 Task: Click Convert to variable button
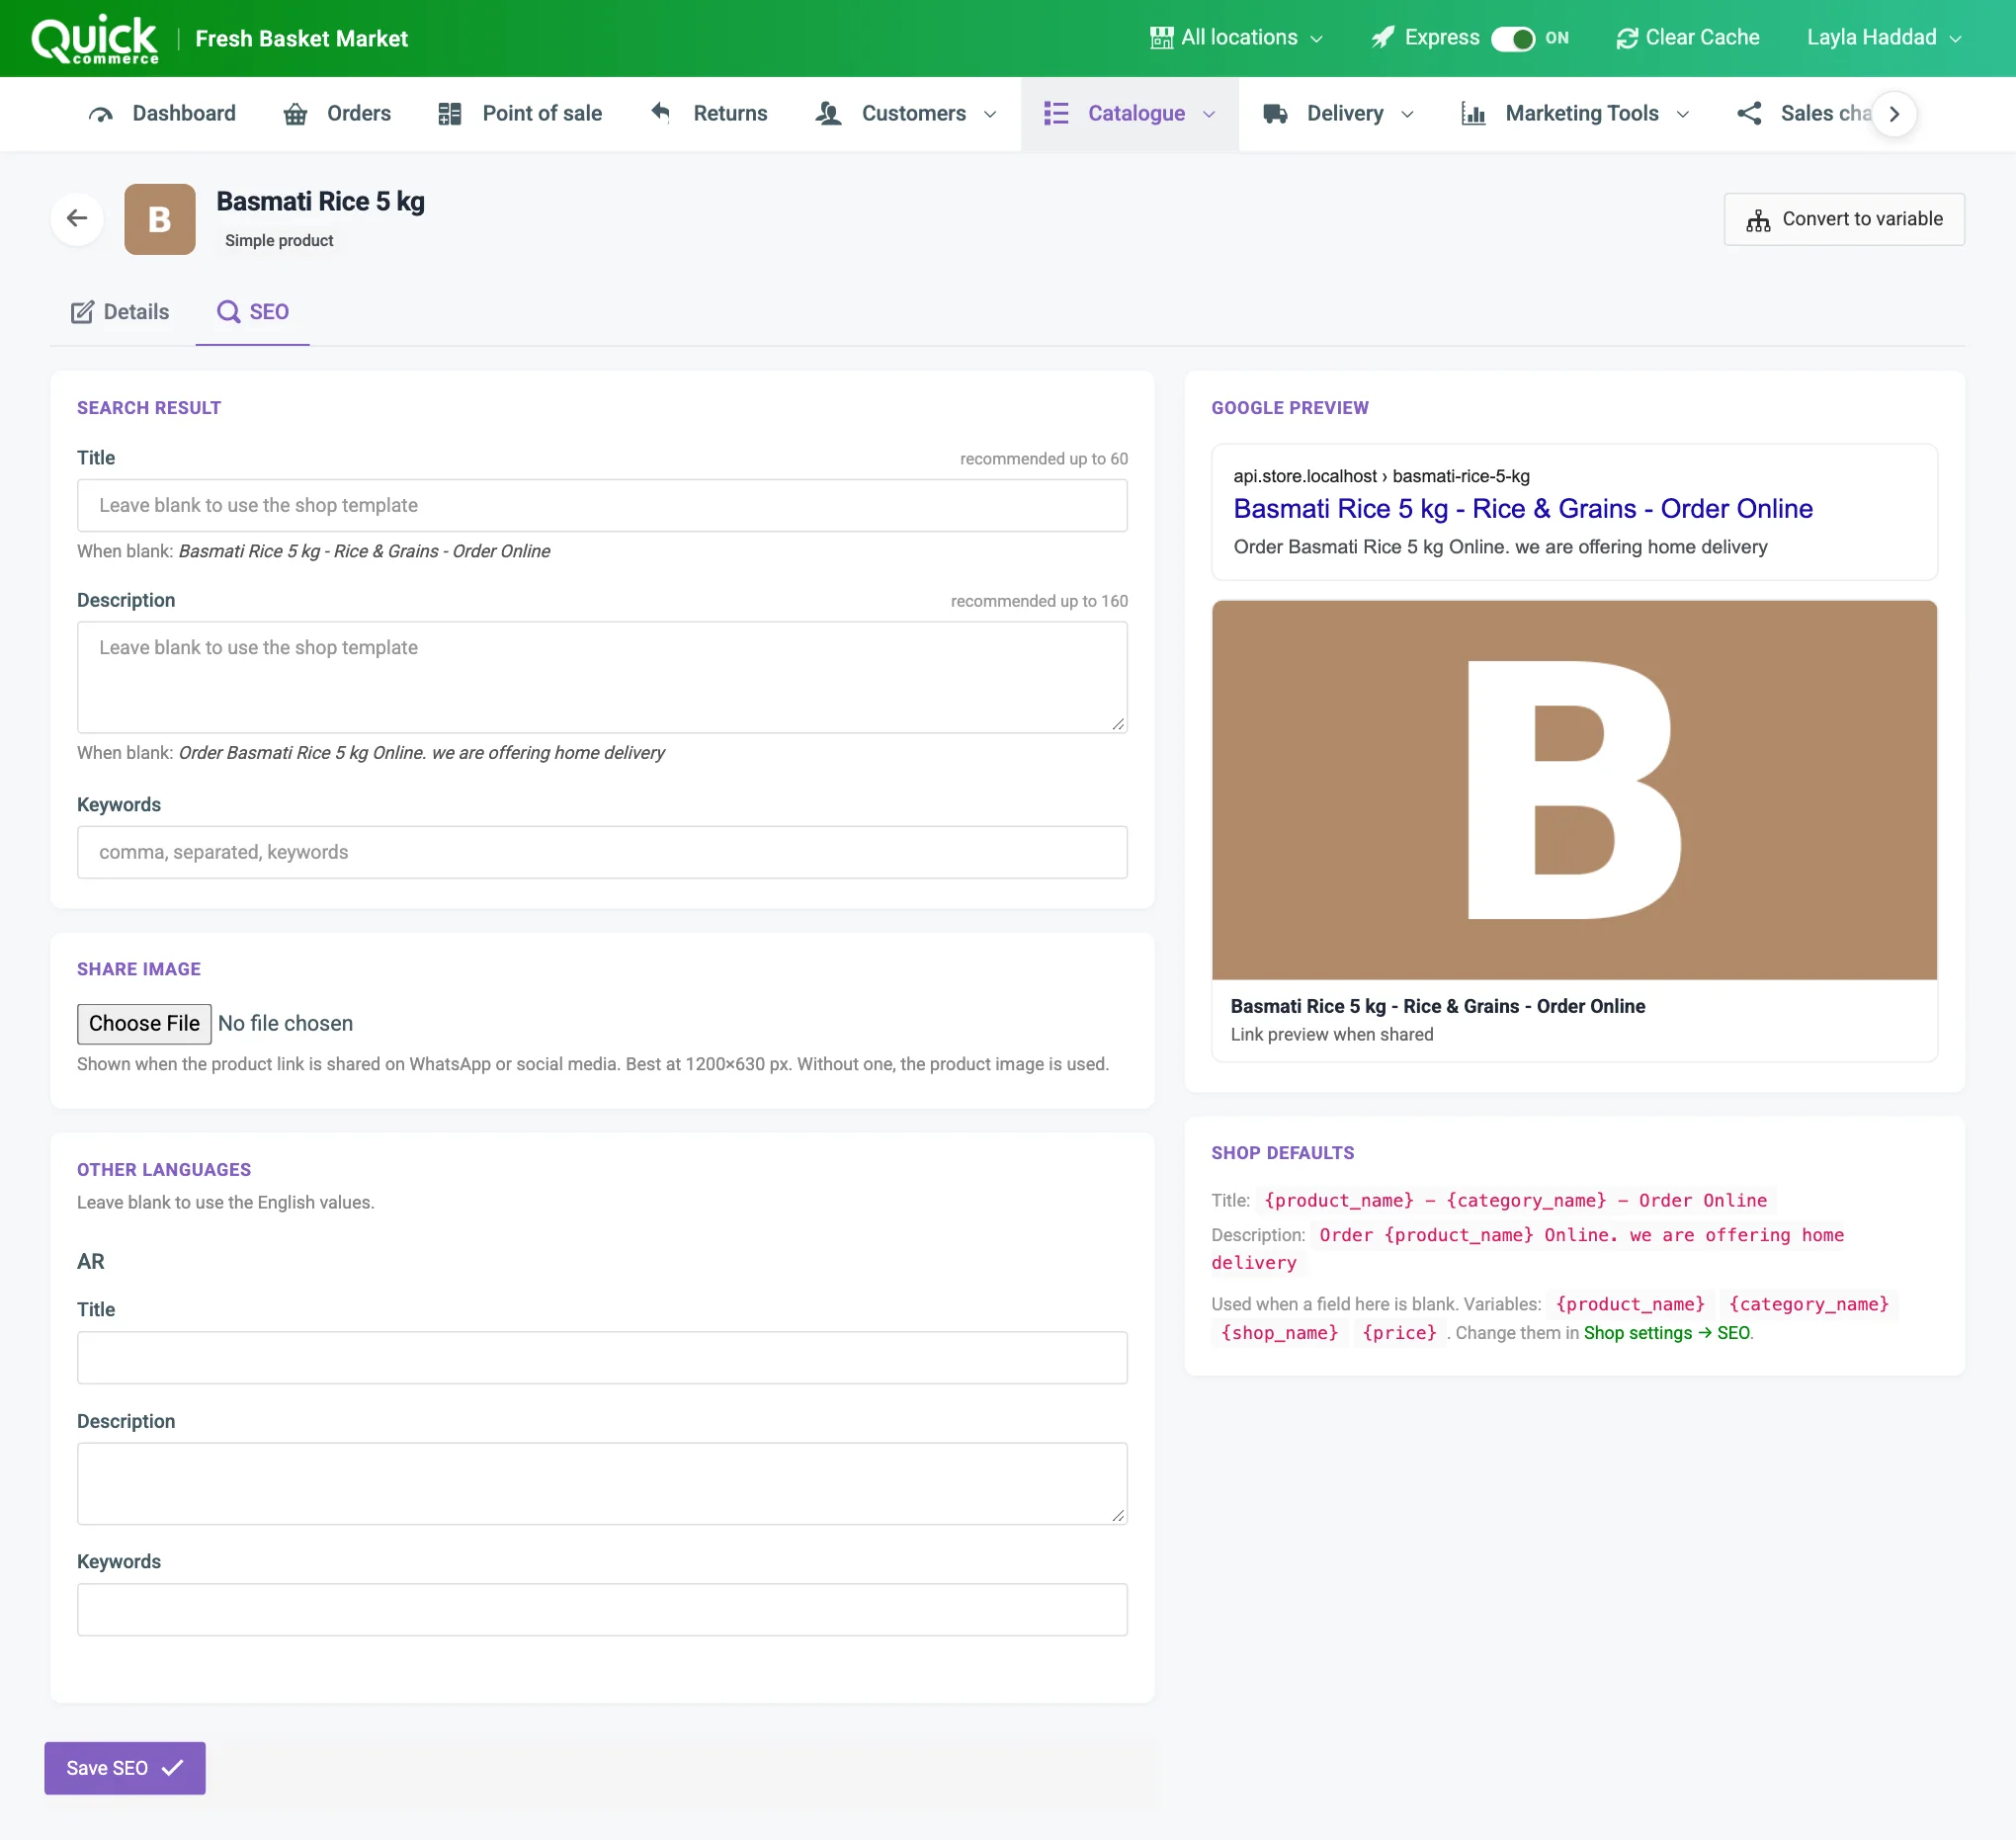click(x=1844, y=219)
